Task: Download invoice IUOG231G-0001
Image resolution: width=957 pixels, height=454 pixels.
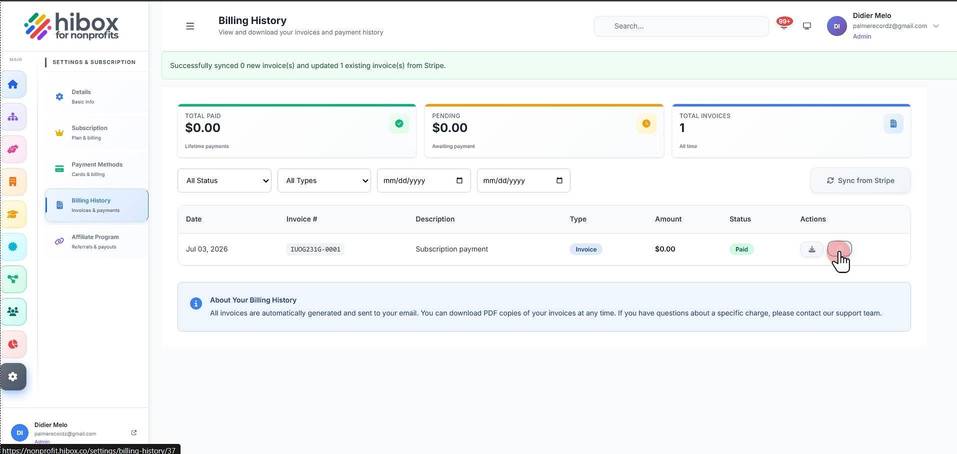Action: pyautogui.click(x=812, y=250)
